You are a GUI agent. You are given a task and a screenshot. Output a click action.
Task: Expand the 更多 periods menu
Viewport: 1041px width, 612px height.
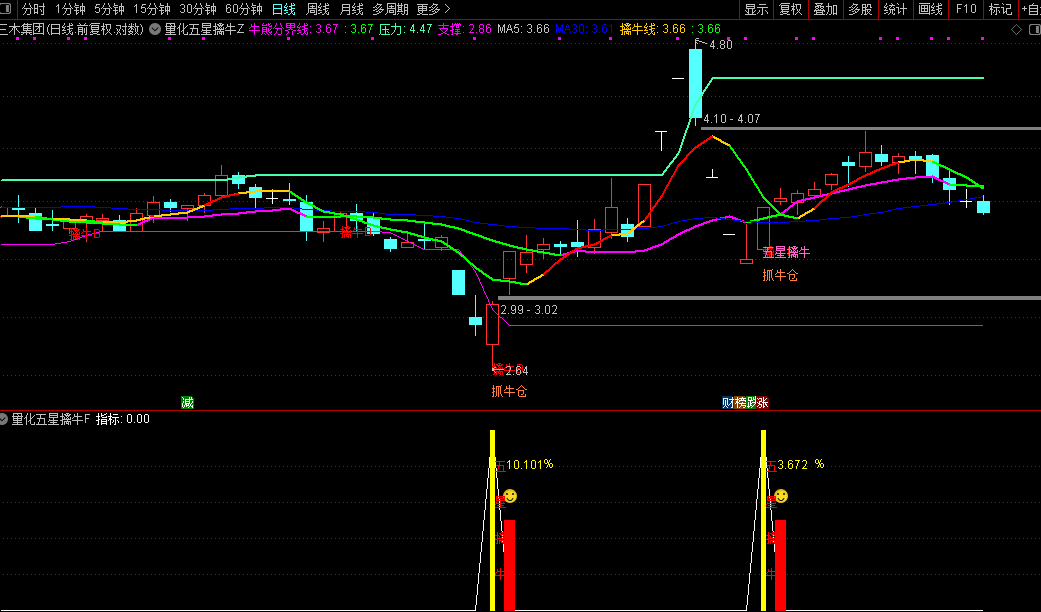click(x=433, y=9)
